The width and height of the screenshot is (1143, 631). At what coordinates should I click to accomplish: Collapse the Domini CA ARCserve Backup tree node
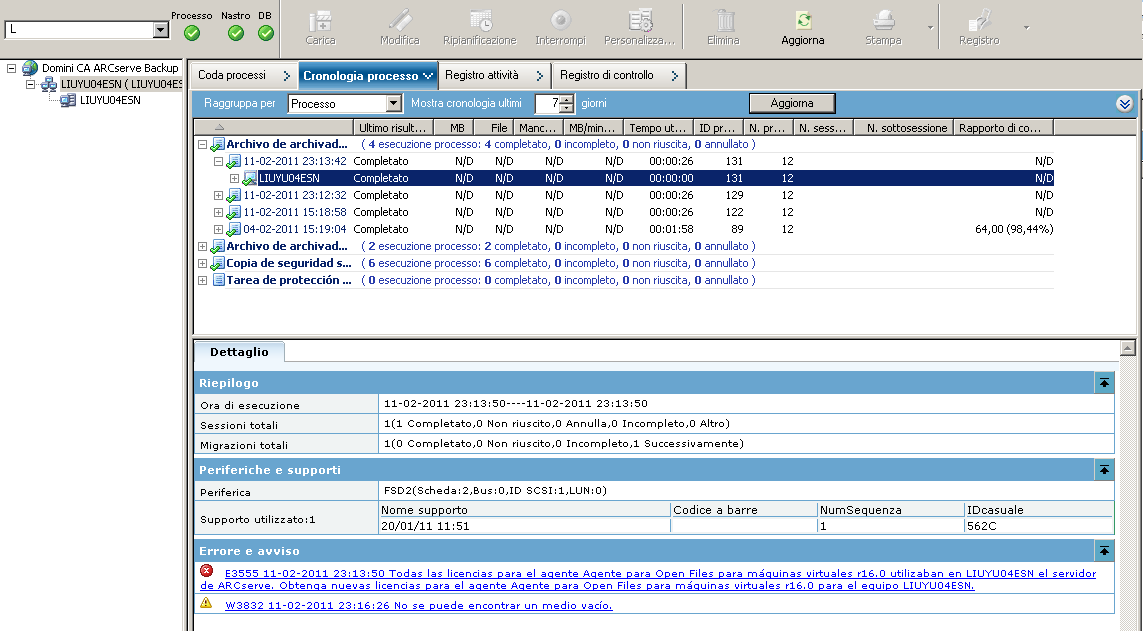(x=12, y=68)
